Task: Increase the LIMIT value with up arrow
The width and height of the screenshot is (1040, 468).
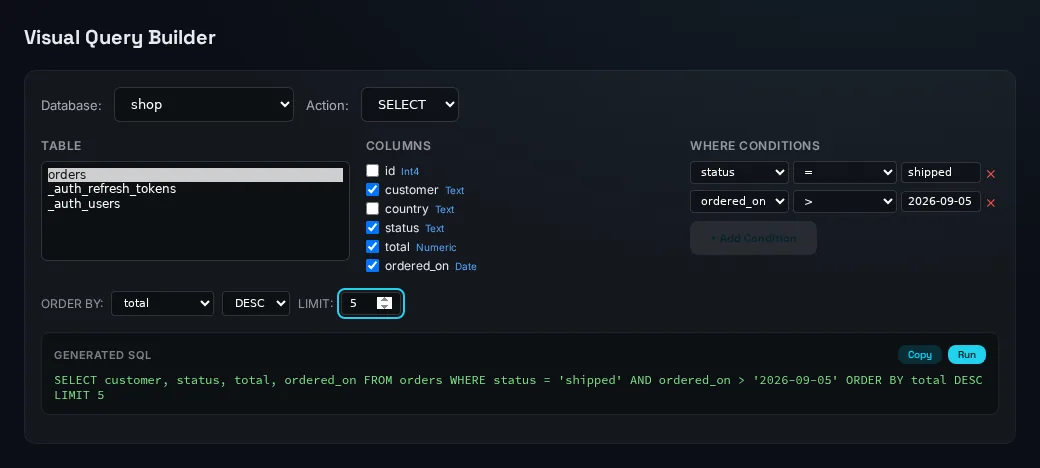Action: pos(385,300)
